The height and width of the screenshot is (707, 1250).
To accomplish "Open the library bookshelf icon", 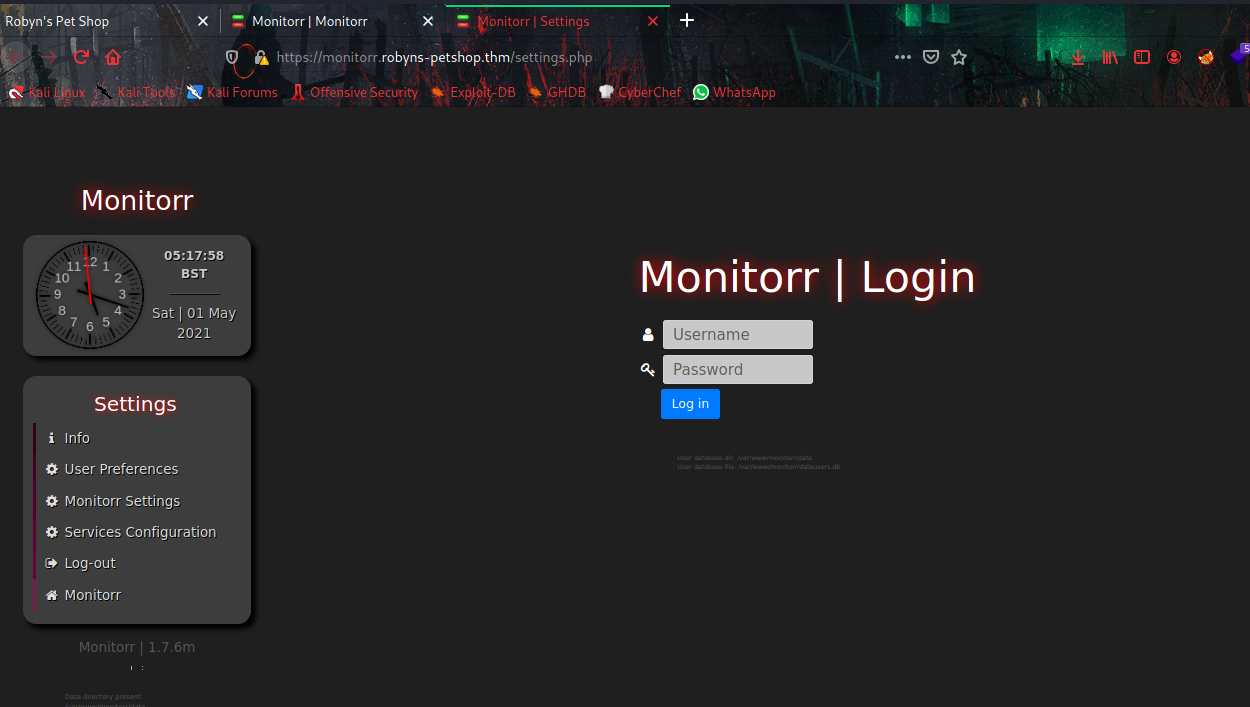I will coord(1110,57).
